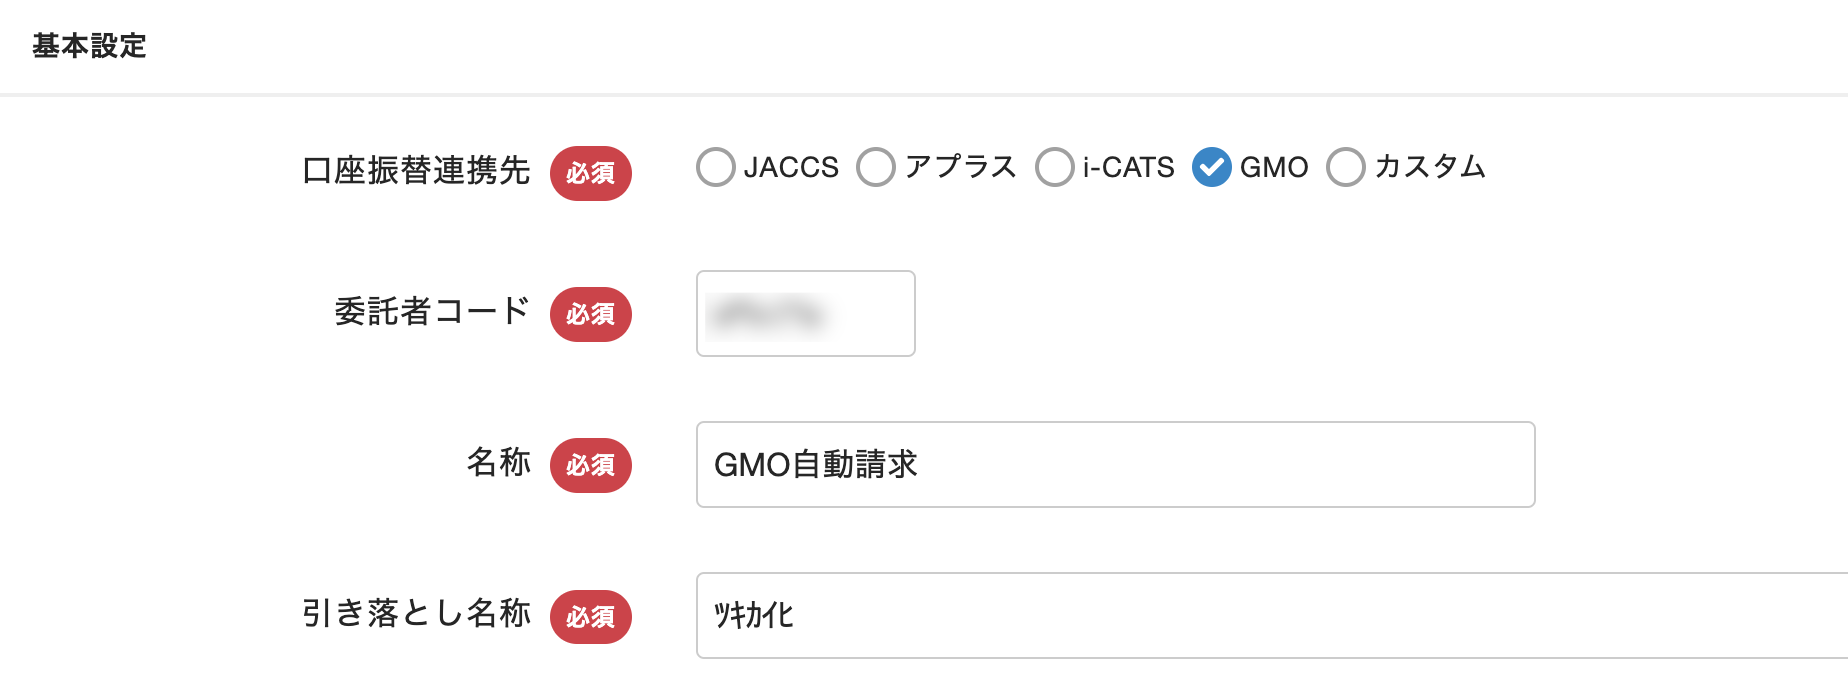This screenshot has height=690, width=1848.
Task: Click the 引き落とし名称 field label
Action: click(416, 613)
